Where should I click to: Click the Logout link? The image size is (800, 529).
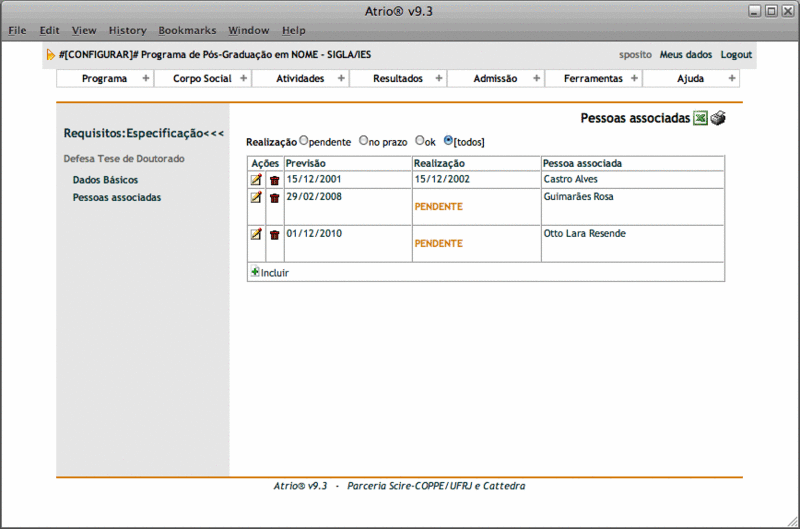tap(736, 55)
